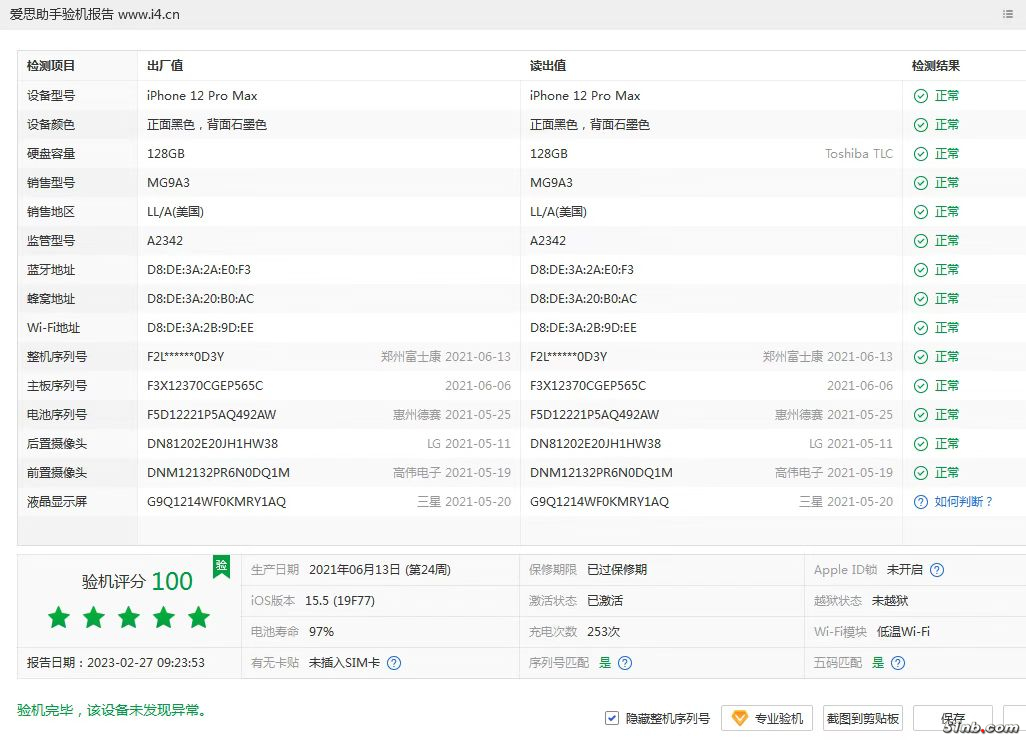Select read cellular address D8:DE:3A:20:B0:AC

click(583, 299)
